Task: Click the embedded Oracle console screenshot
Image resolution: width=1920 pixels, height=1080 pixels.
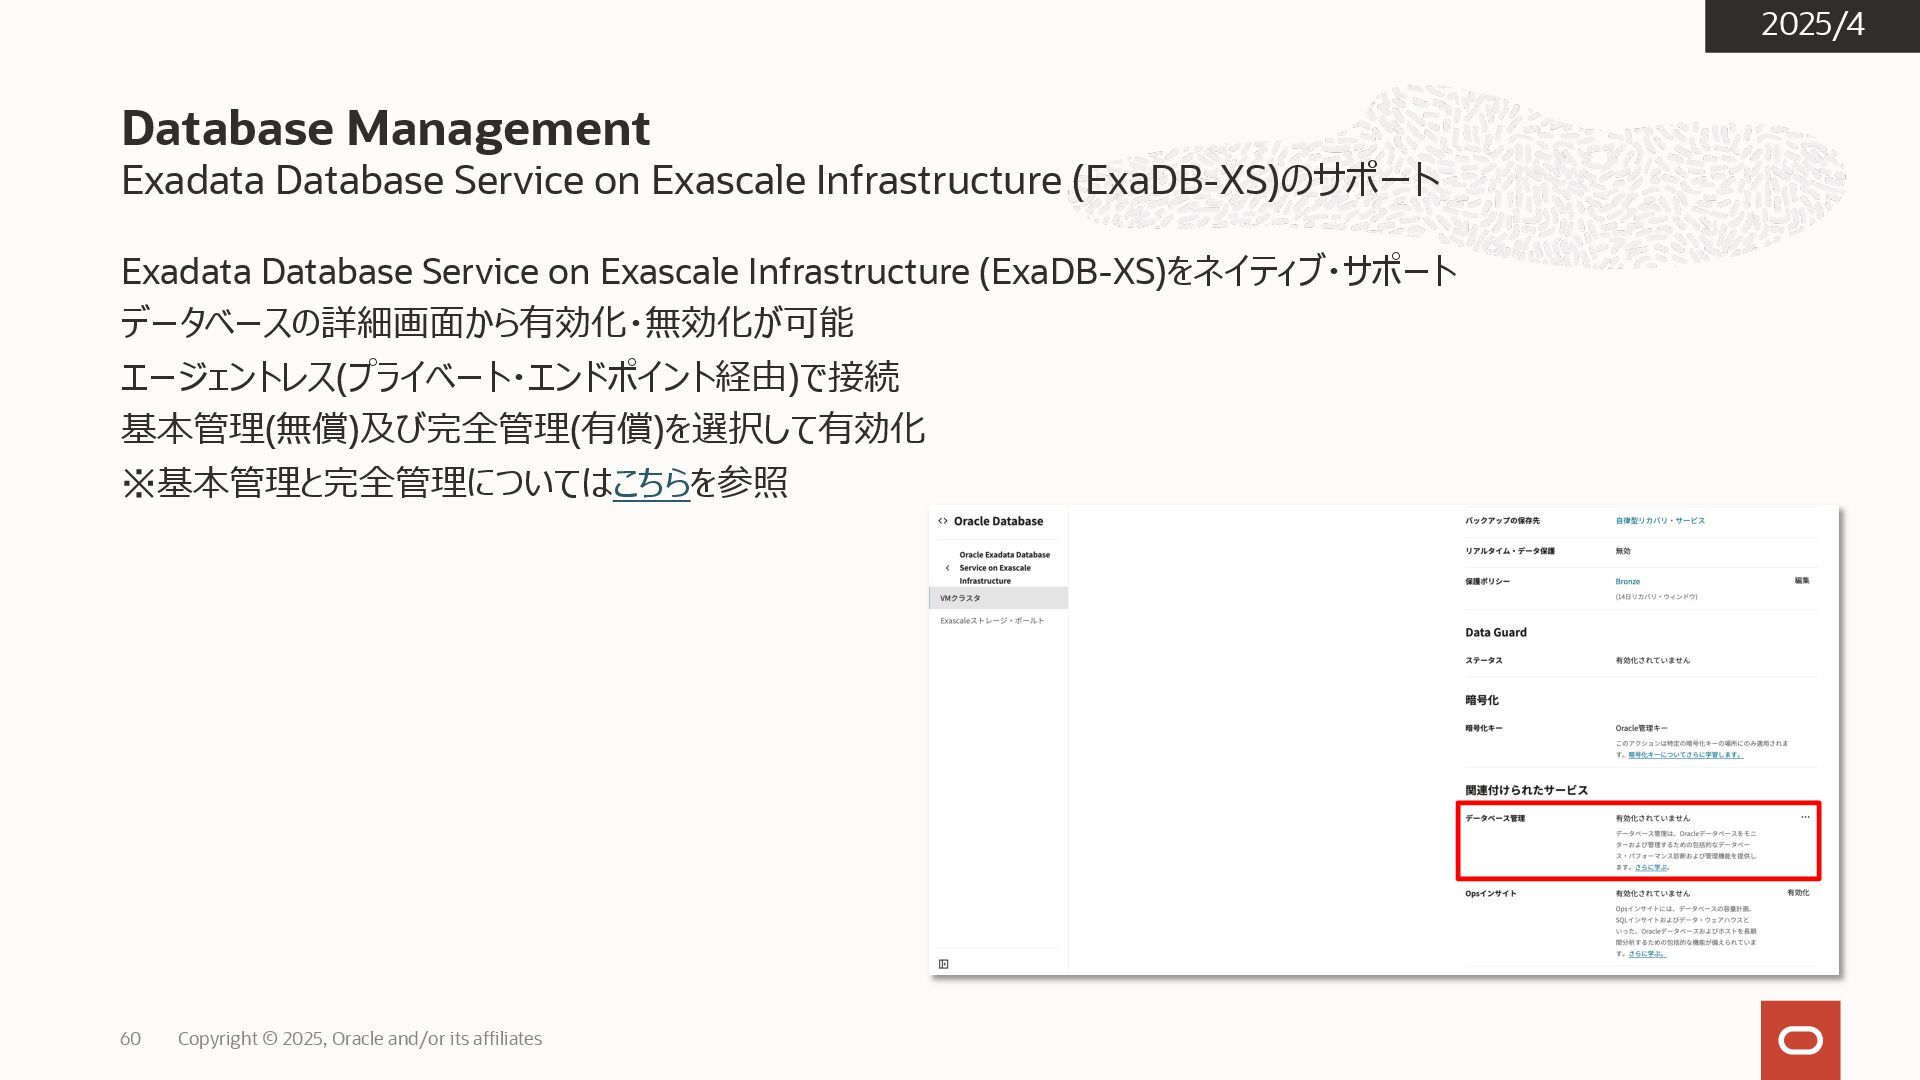Action: point(1384,740)
